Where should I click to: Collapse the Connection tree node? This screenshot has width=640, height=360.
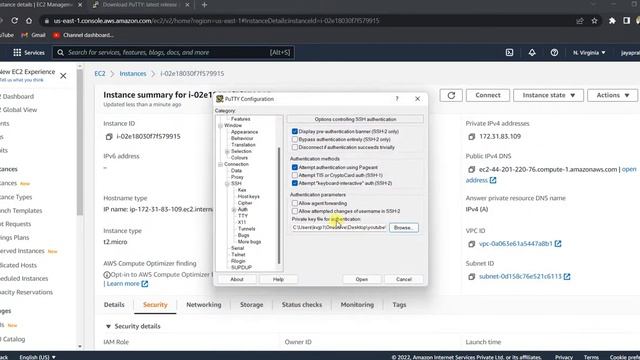[220, 164]
